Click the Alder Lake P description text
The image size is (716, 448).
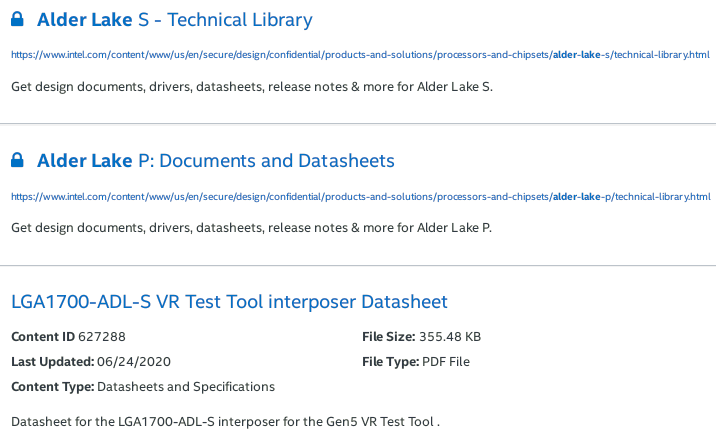point(252,228)
